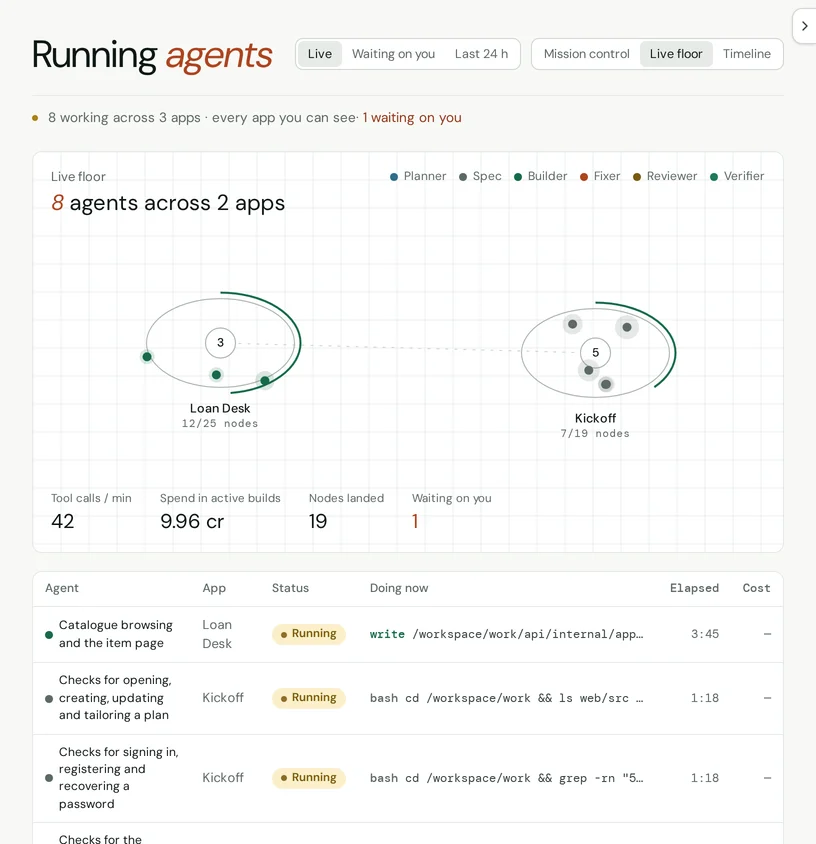Click '12/25 nodes' under Loan Desk
Image resolution: width=816 pixels, height=844 pixels.
[220, 424]
